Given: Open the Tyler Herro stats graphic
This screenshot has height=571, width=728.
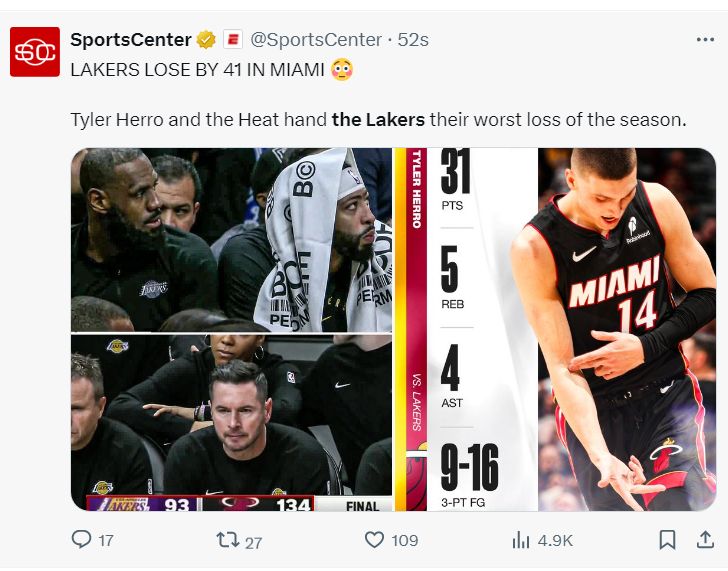Looking at the screenshot, I should click(x=556, y=330).
